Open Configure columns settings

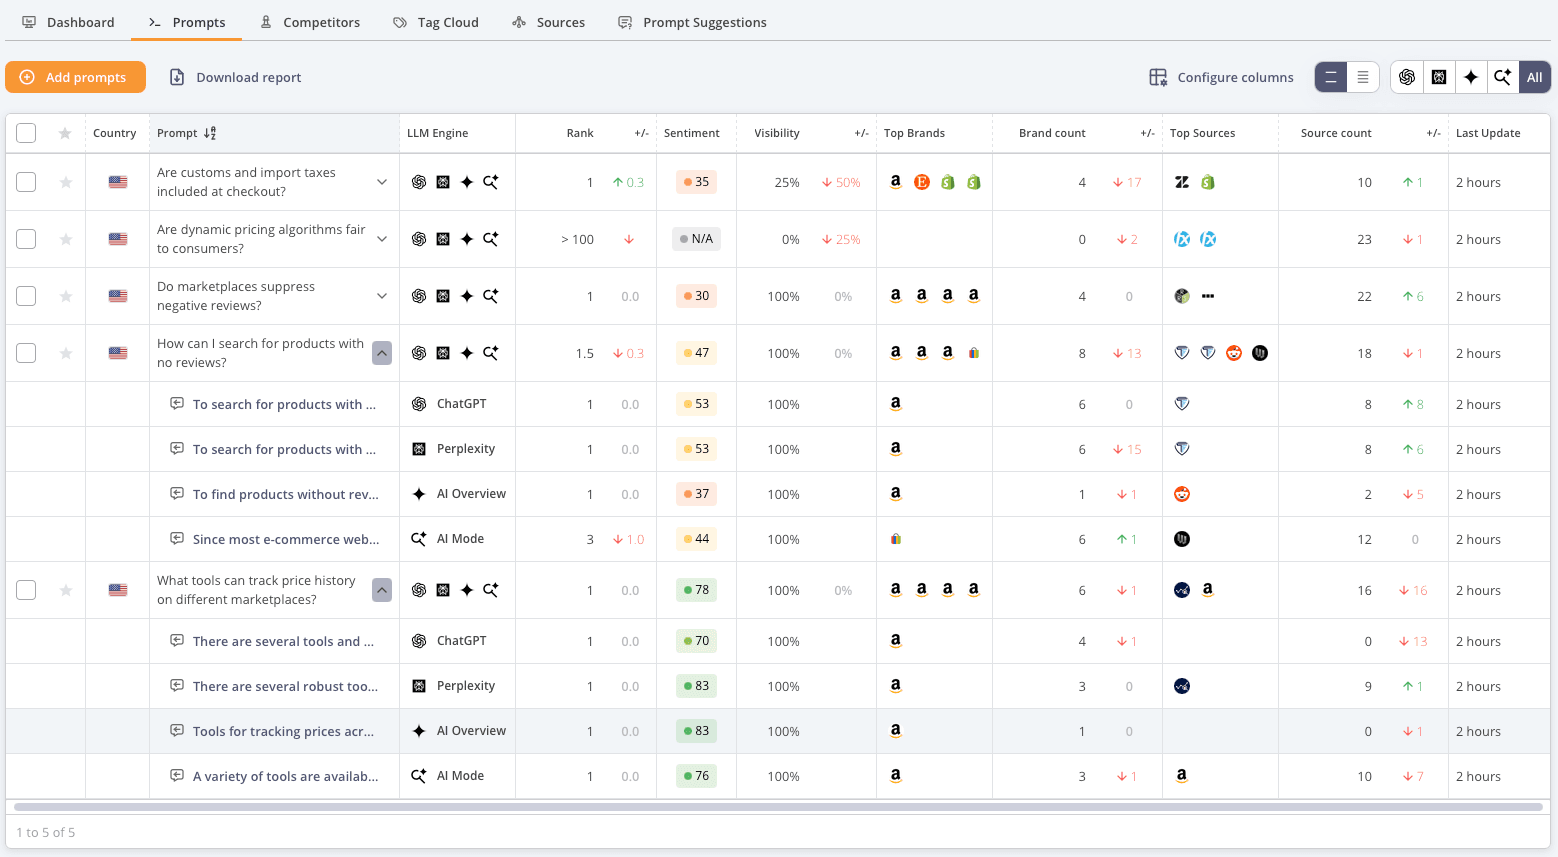(1221, 77)
